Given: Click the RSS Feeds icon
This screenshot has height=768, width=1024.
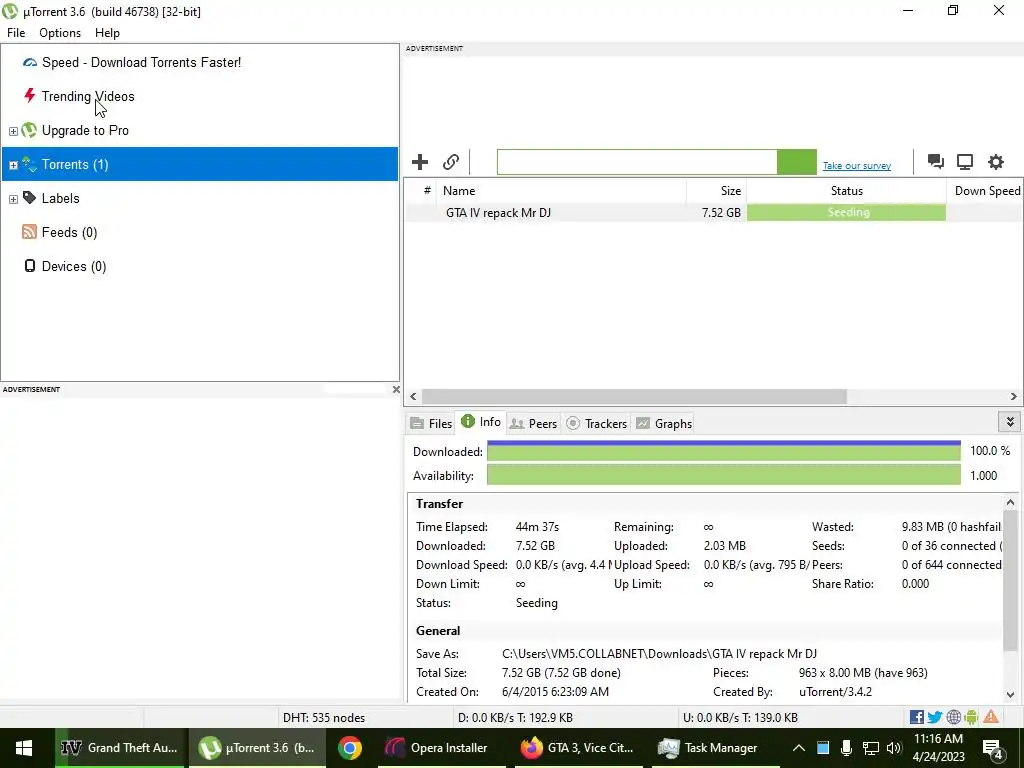Looking at the screenshot, I should pos(29,232).
